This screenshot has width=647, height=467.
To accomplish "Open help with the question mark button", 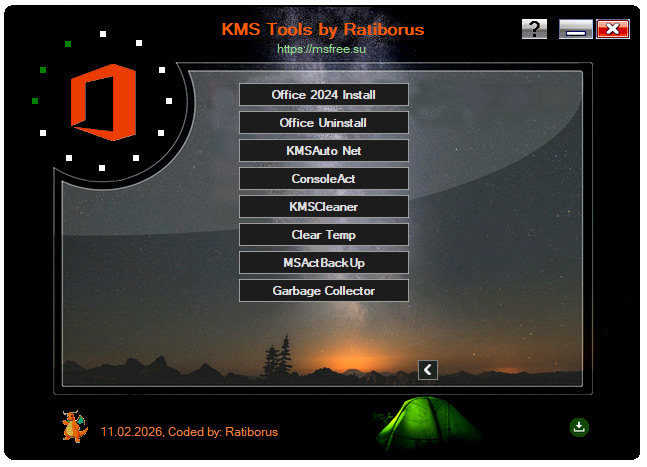I will pos(534,29).
